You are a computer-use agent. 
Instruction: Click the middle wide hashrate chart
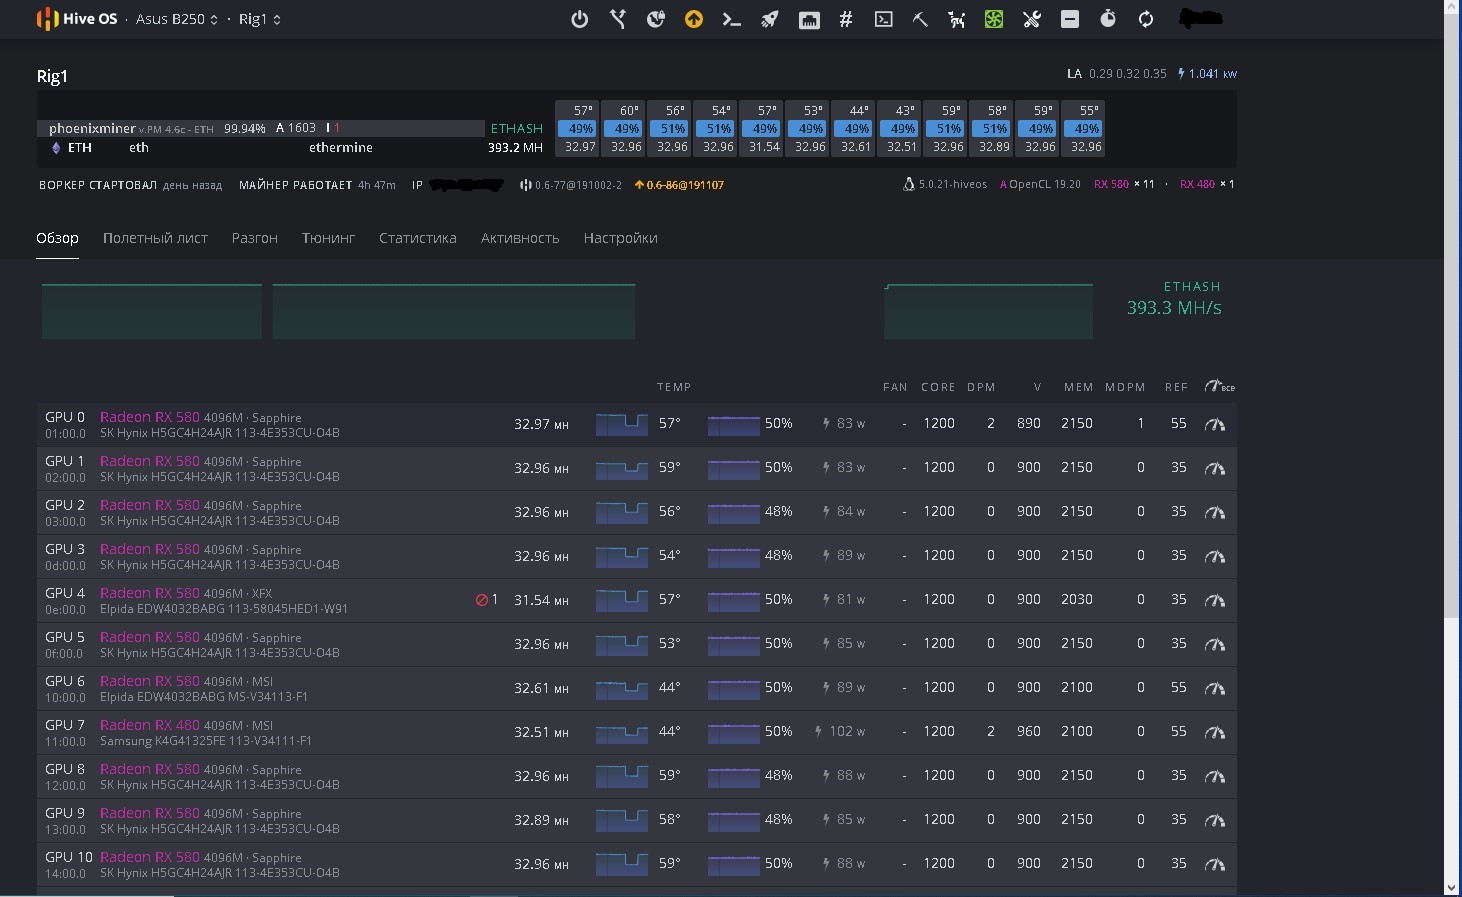click(x=454, y=311)
